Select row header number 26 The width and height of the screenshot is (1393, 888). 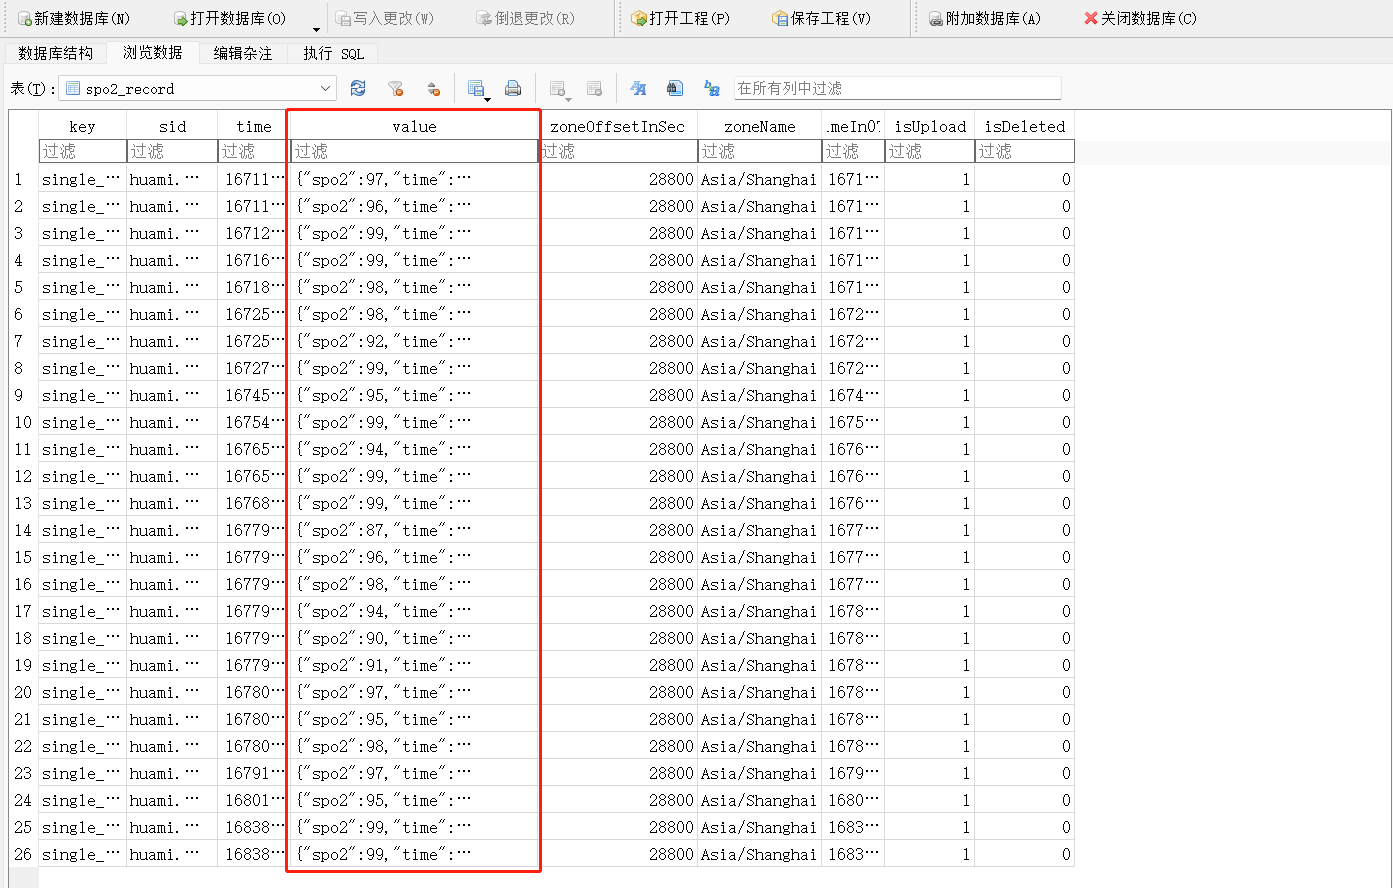[24, 854]
